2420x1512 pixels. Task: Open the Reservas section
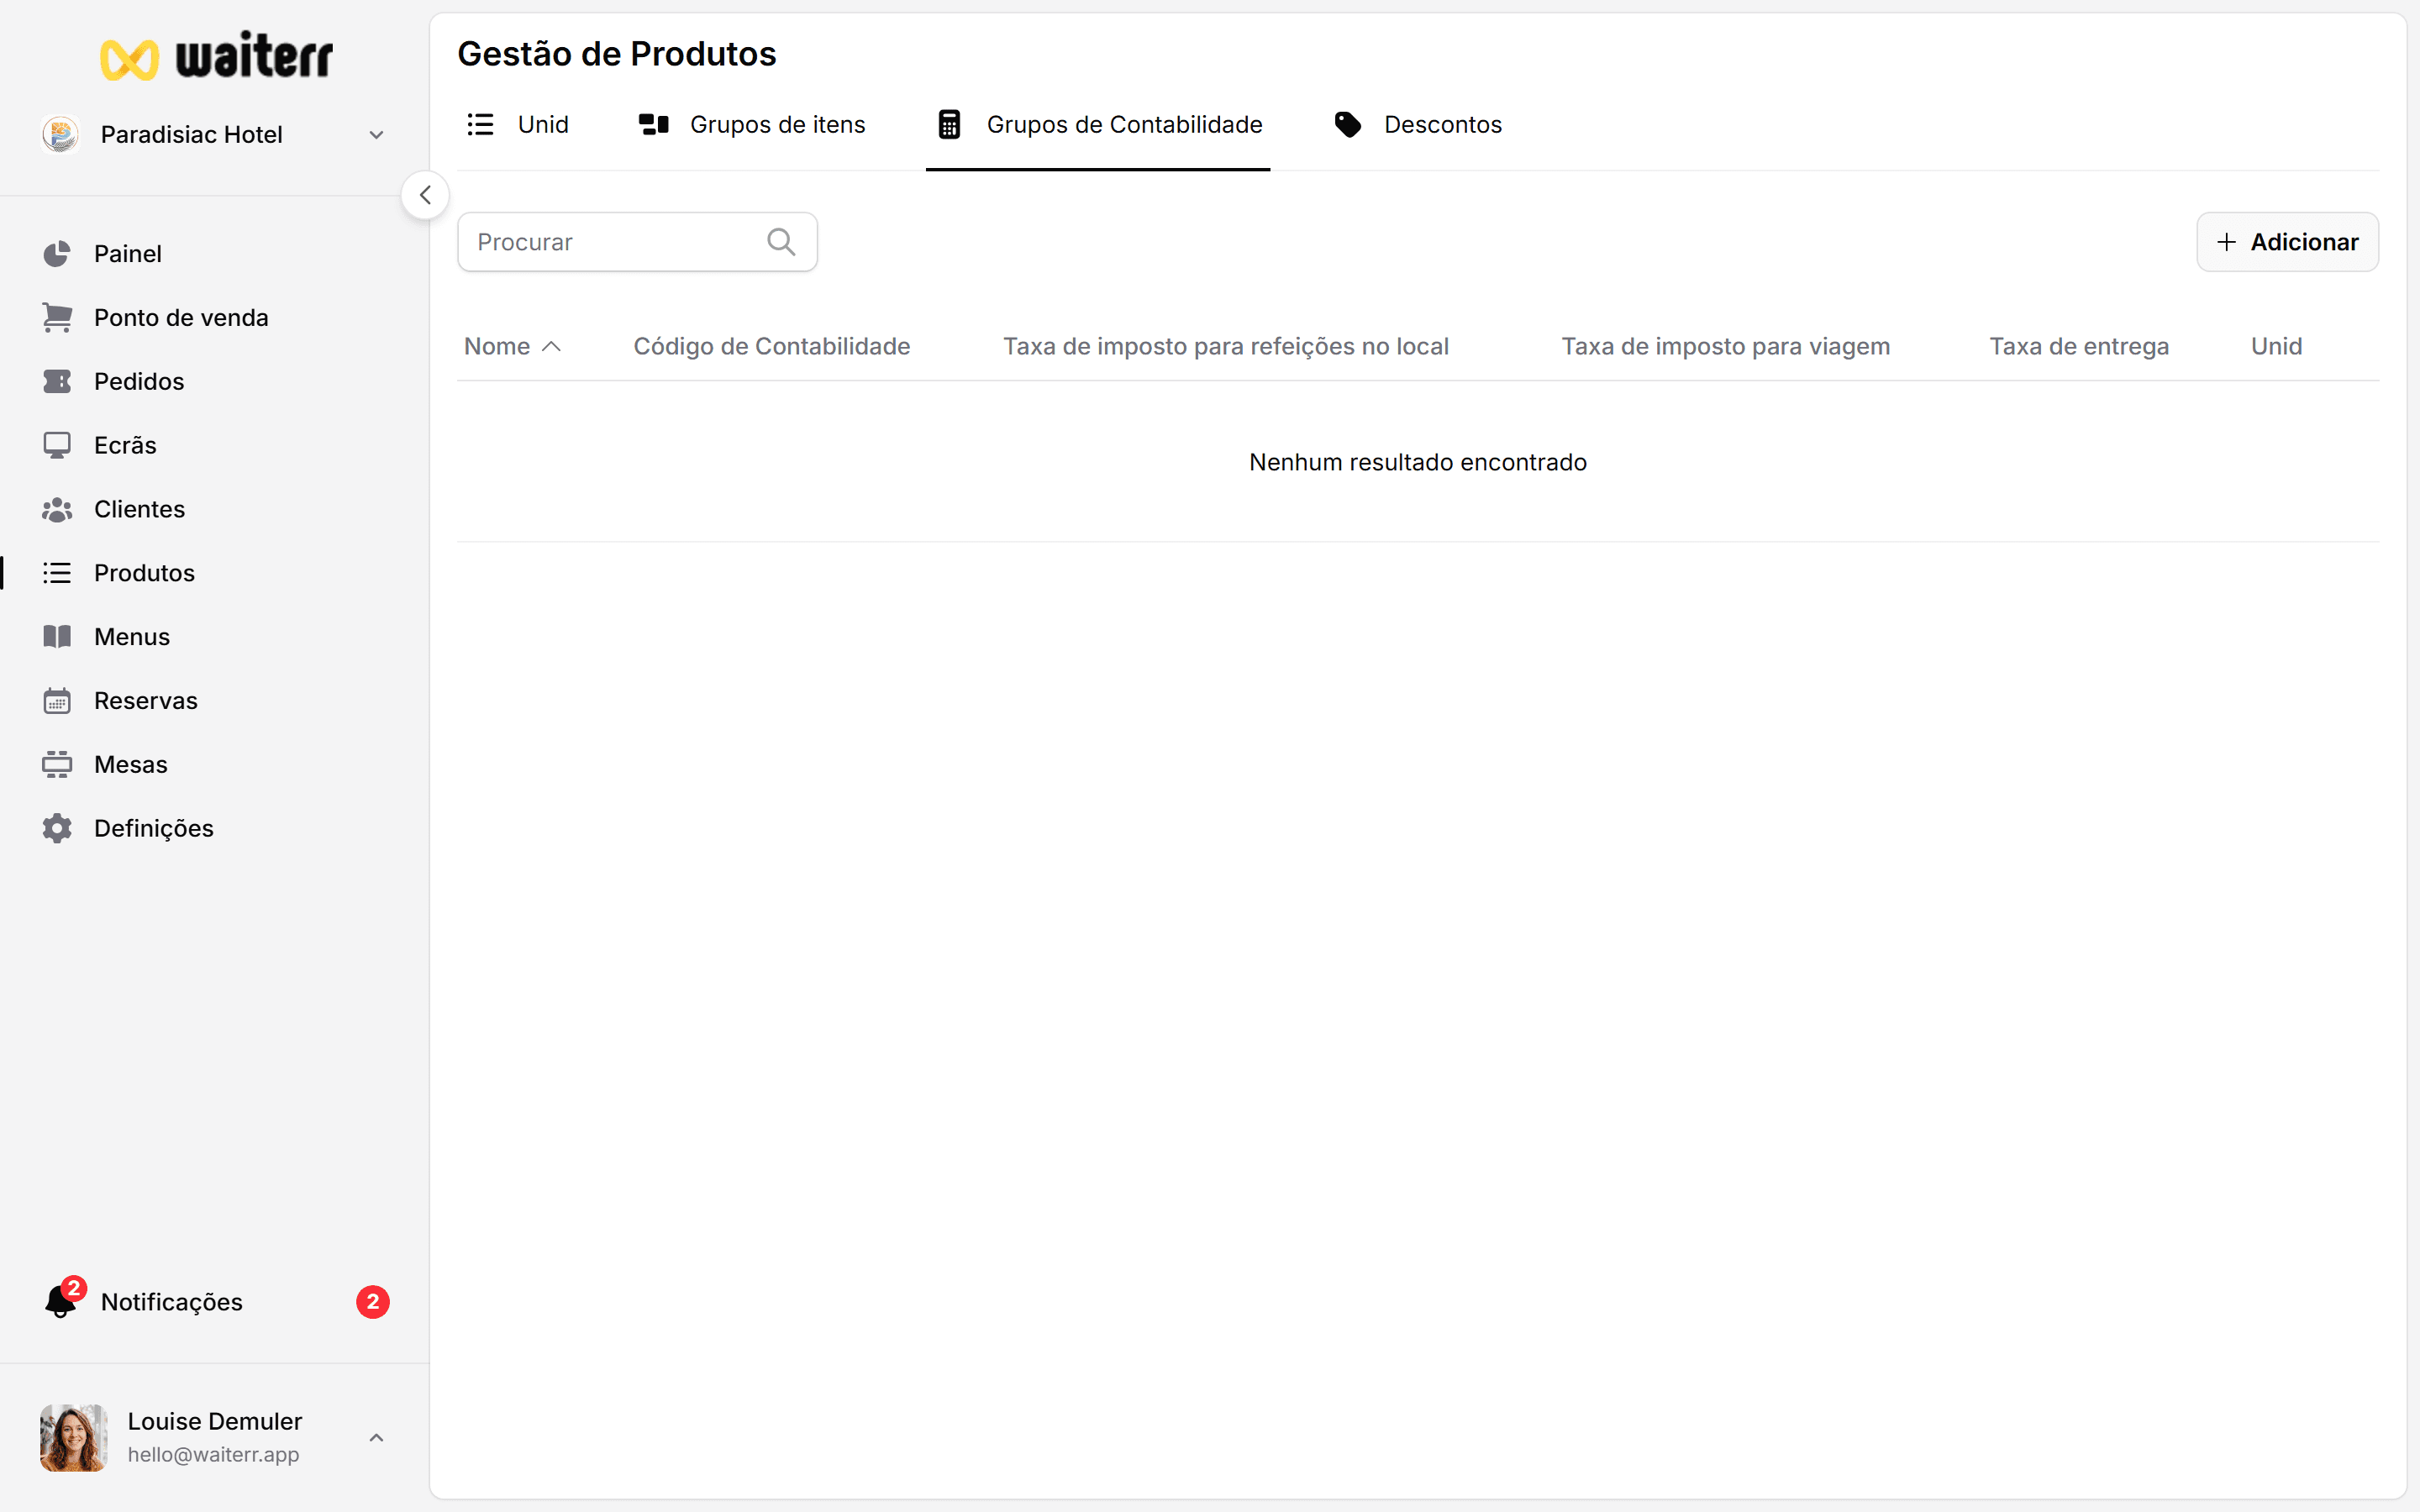146,701
